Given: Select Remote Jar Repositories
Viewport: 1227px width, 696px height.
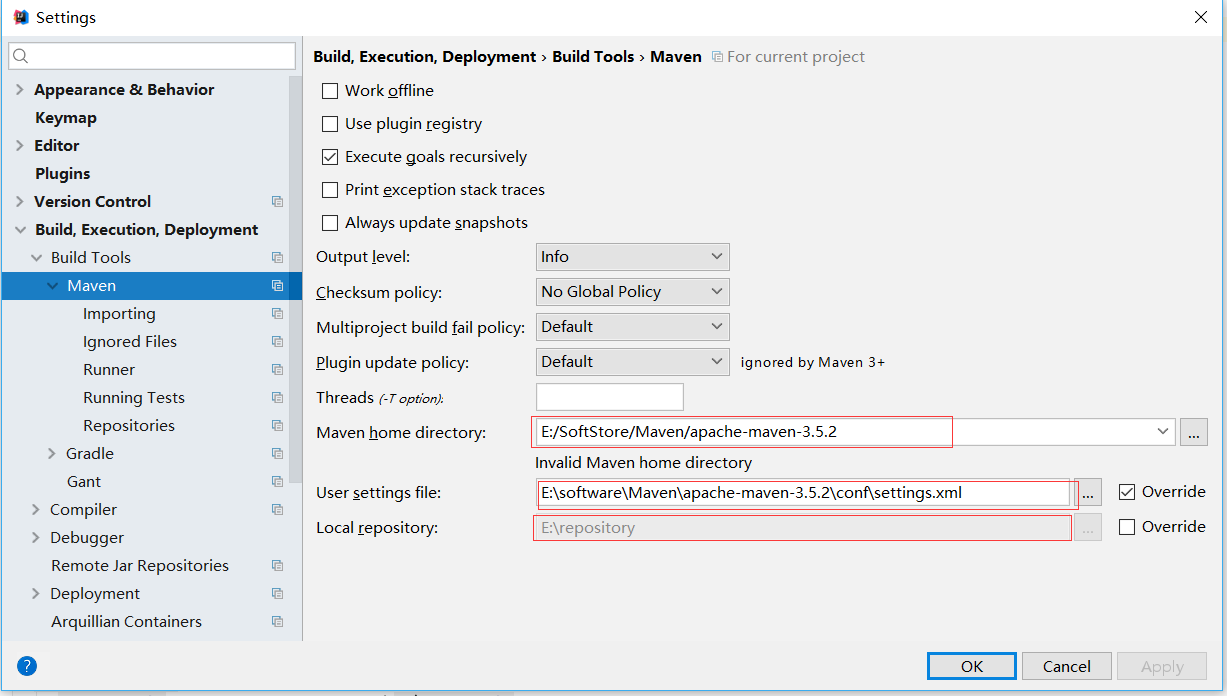Looking at the screenshot, I should (x=140, y=566).
